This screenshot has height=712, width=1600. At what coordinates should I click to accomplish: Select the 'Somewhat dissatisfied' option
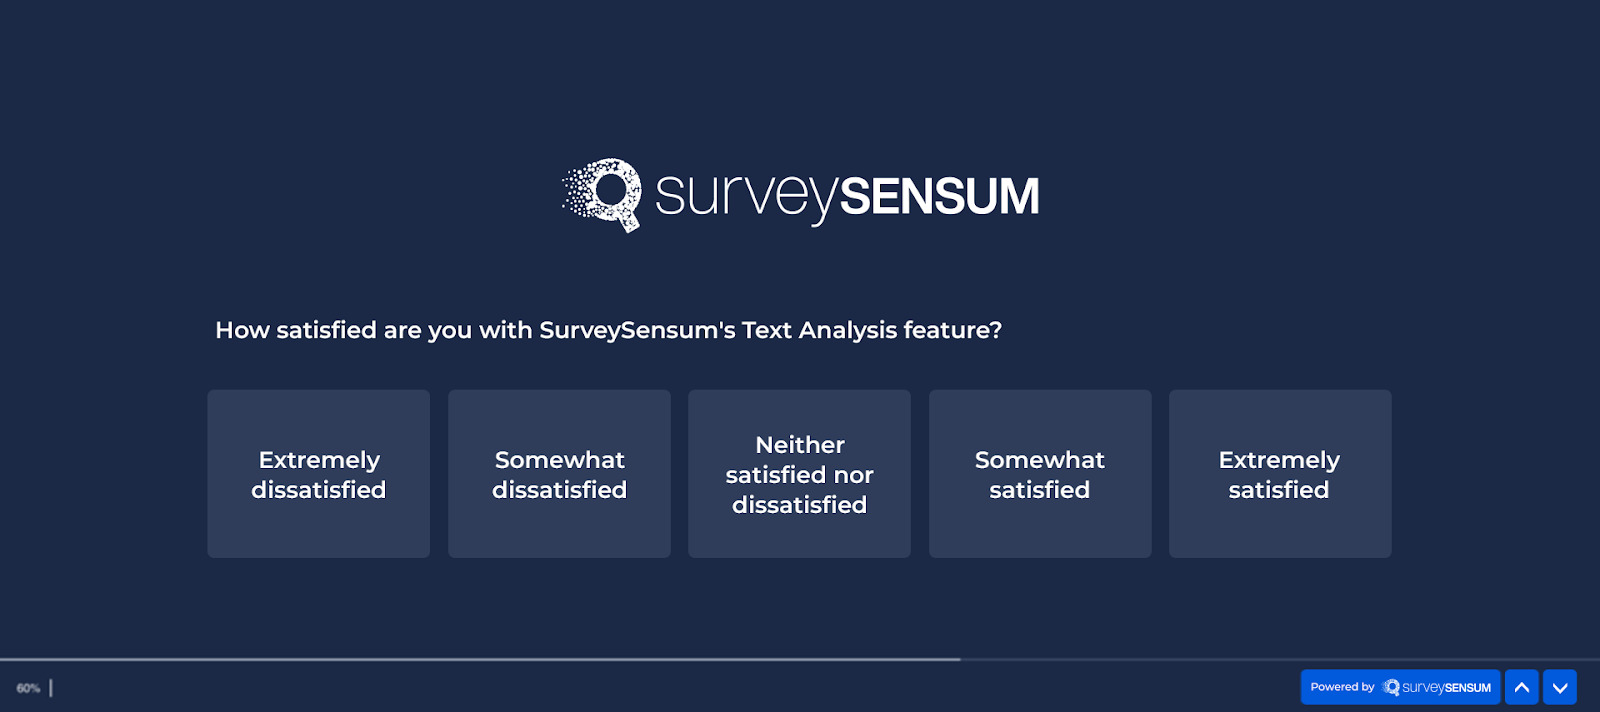point(559,473)
